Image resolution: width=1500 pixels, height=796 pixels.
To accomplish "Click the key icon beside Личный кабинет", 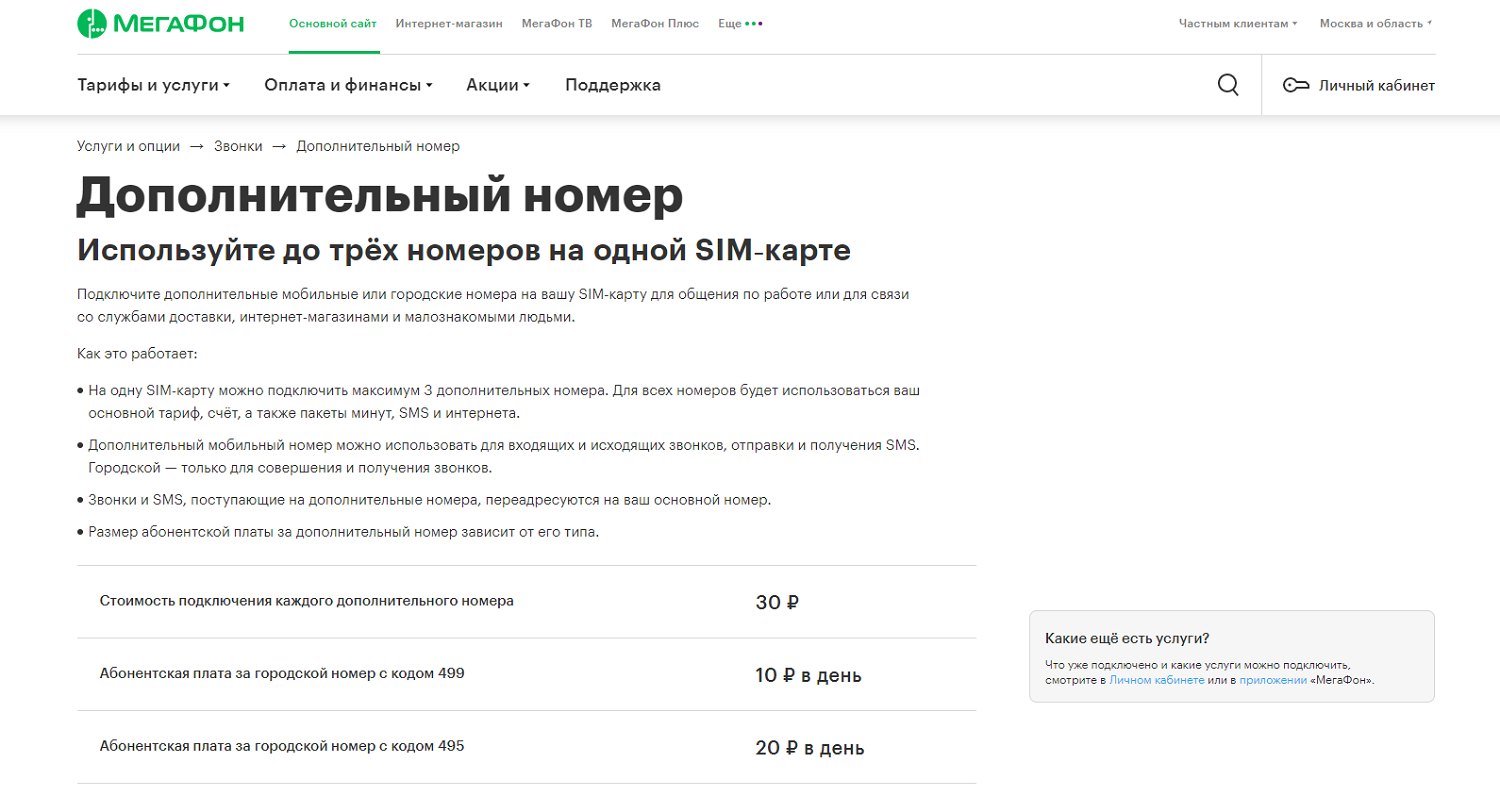I will coord(1296,86).
